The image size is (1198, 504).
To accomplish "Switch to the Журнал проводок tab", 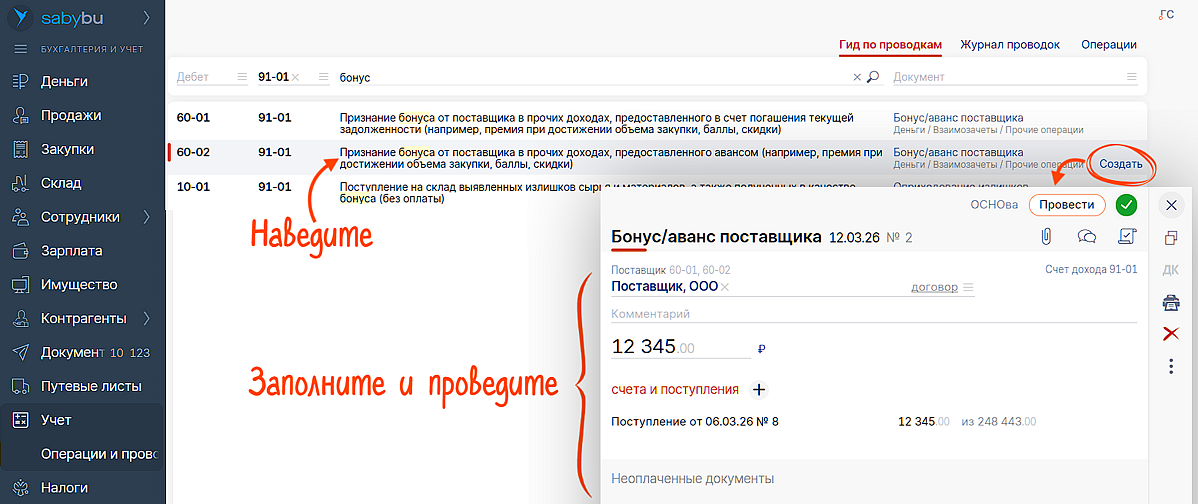I will (x=1010, y=45).
